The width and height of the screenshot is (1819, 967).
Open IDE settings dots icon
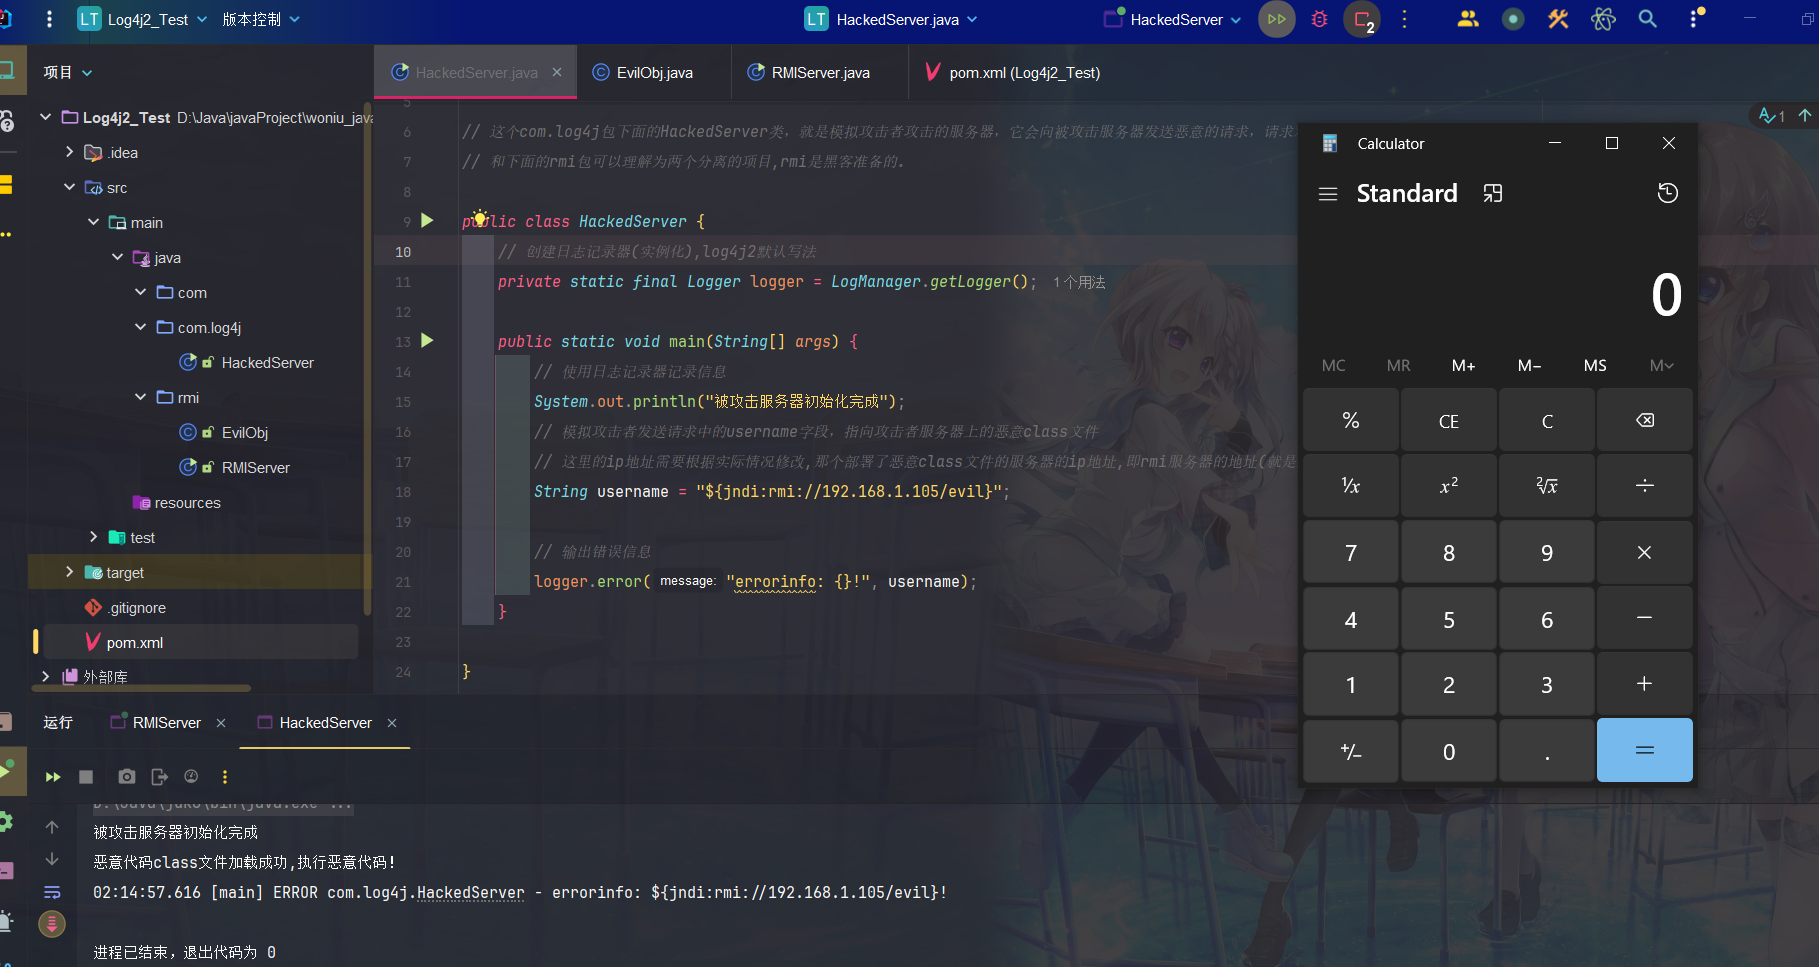tap(1694, 19)
